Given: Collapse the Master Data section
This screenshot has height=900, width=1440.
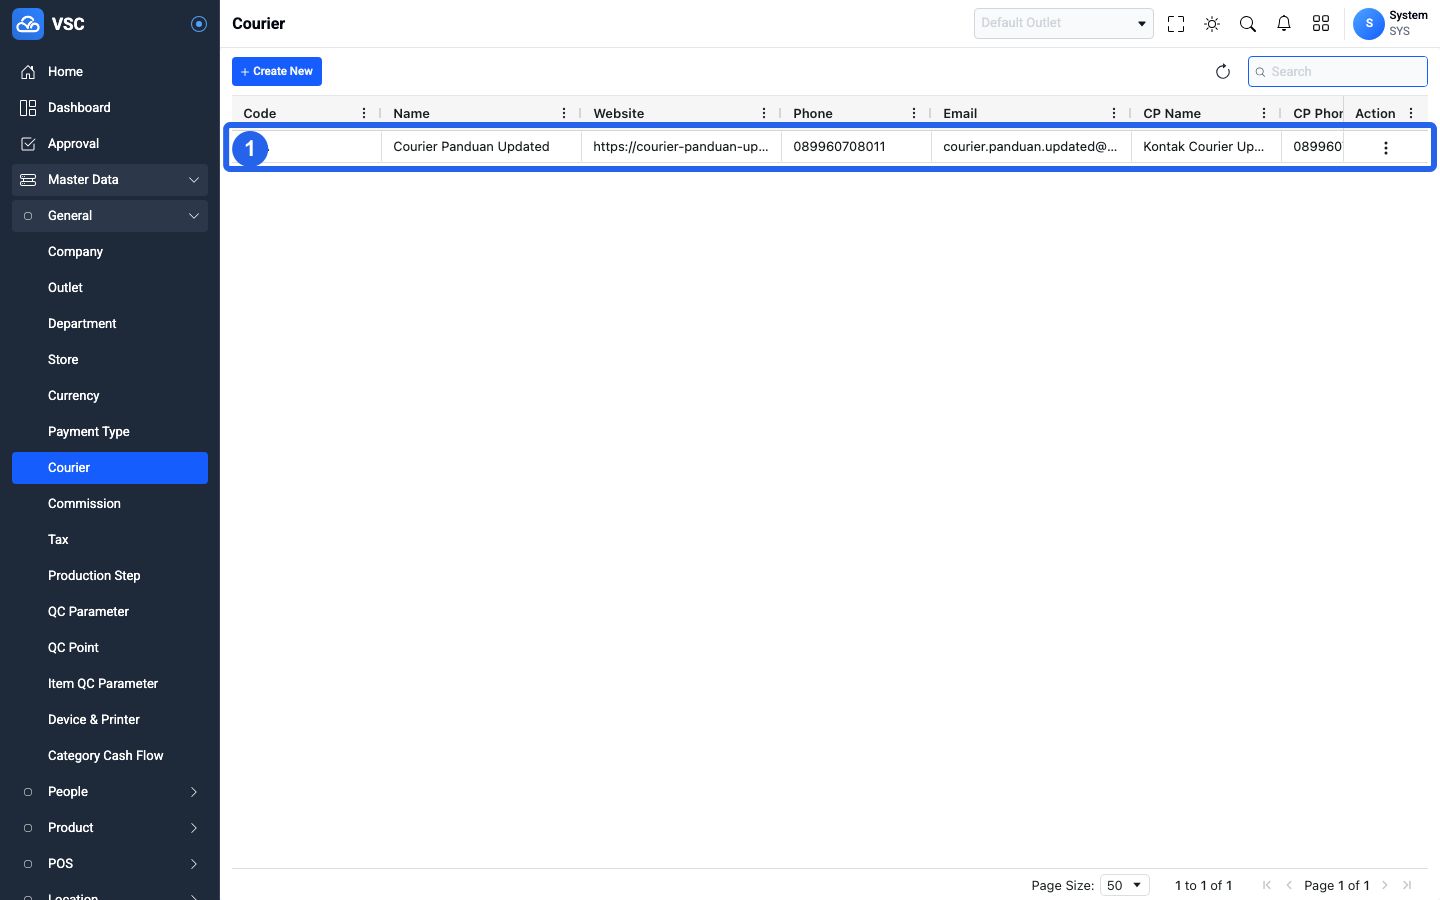Looking at the screenshot, I should click(x=110, y=180).
